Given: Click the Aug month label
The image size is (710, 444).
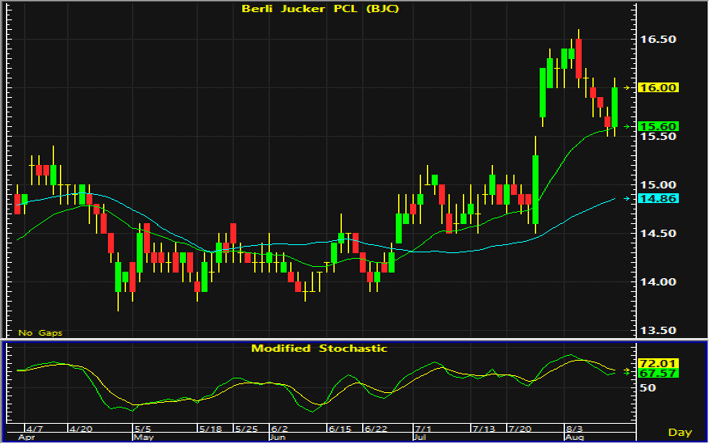Looking at the screenshot, I should point(575,438).
